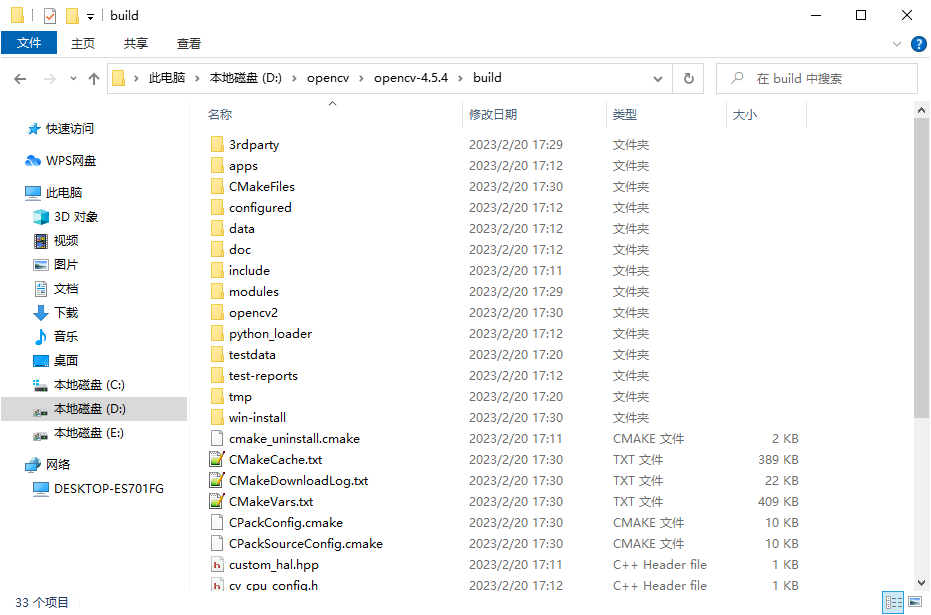Viewport: 931px width, 615px height.
Task: Open Downloads folder in the sidebar
Action: [x=56, y=312]
